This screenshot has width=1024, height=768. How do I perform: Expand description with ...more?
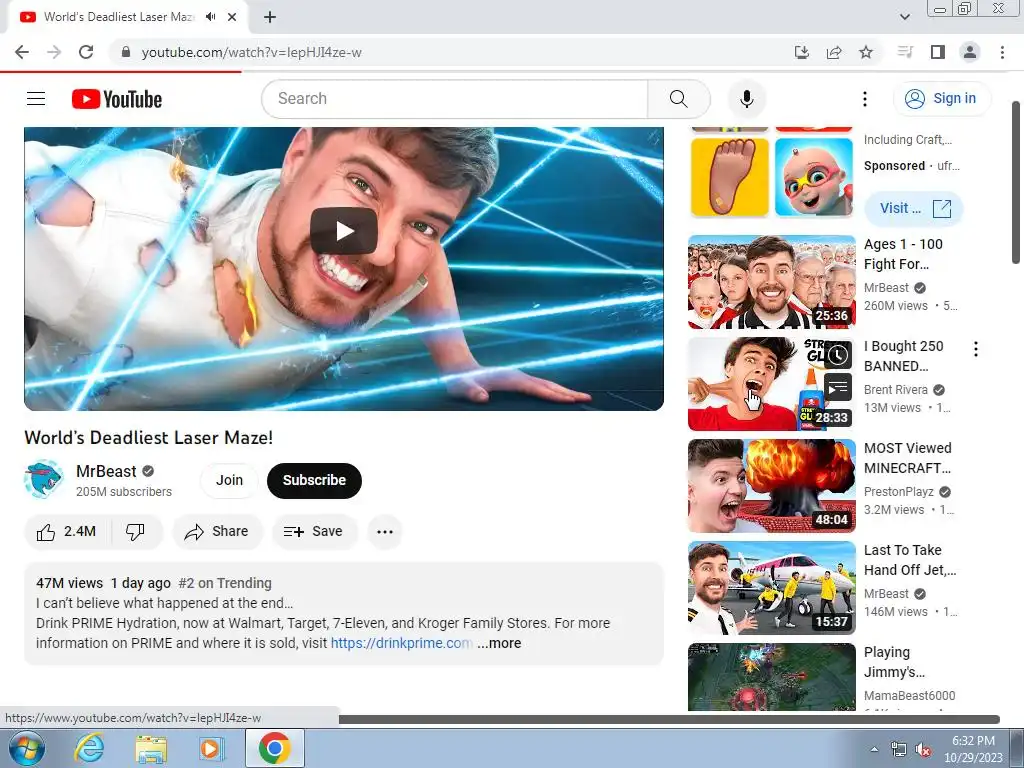click(x=499, y=643)
